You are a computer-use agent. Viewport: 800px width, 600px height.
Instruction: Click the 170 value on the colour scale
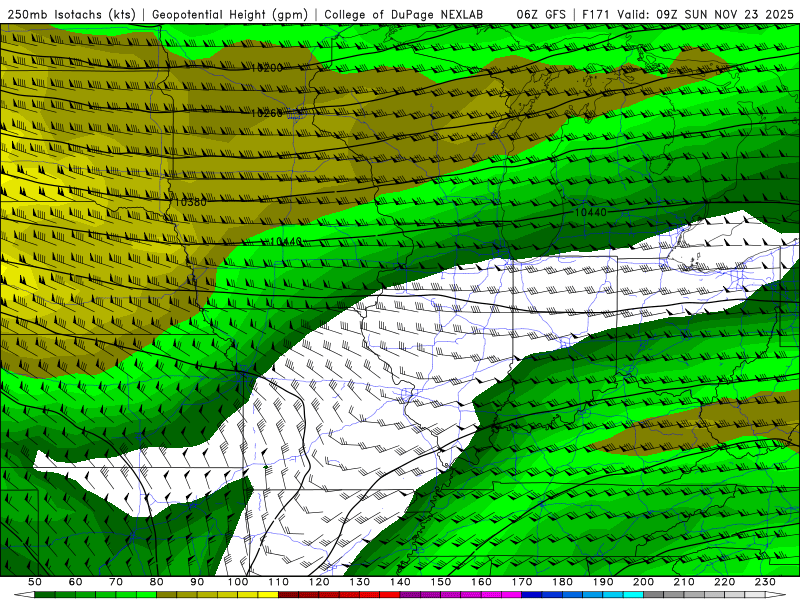click(522, 582)
